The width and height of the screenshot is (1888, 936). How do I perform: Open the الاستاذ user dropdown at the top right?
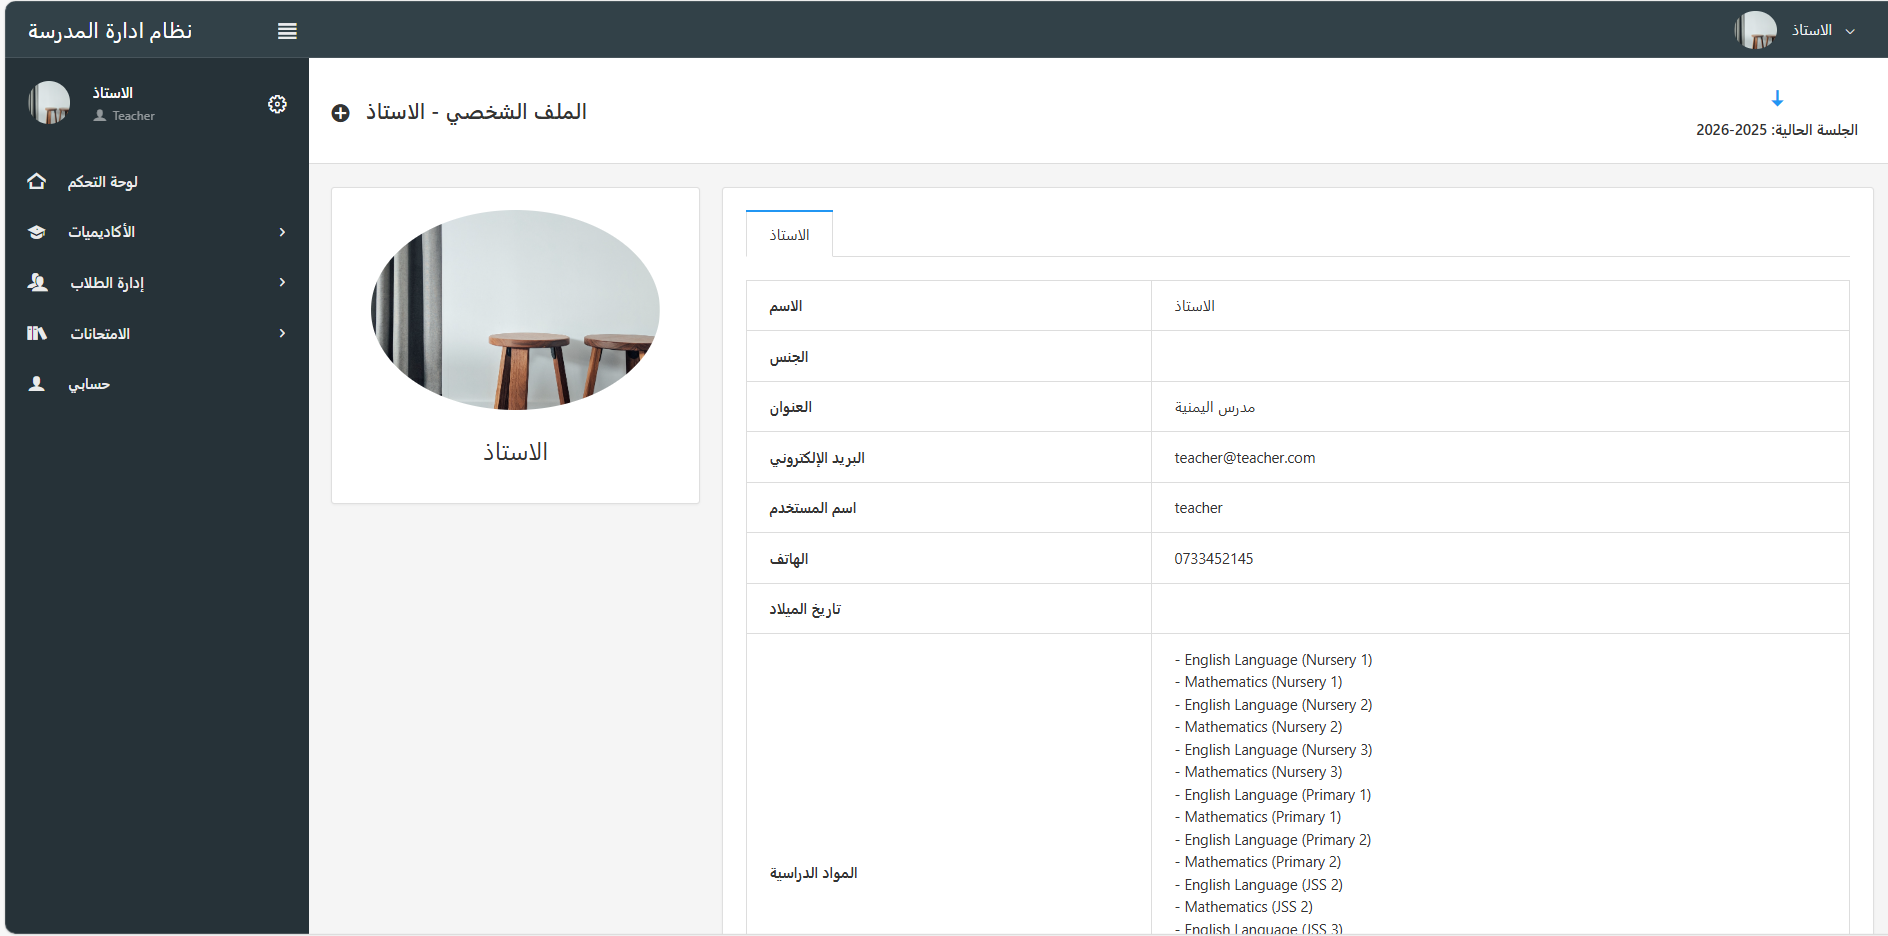[1822, 31]
